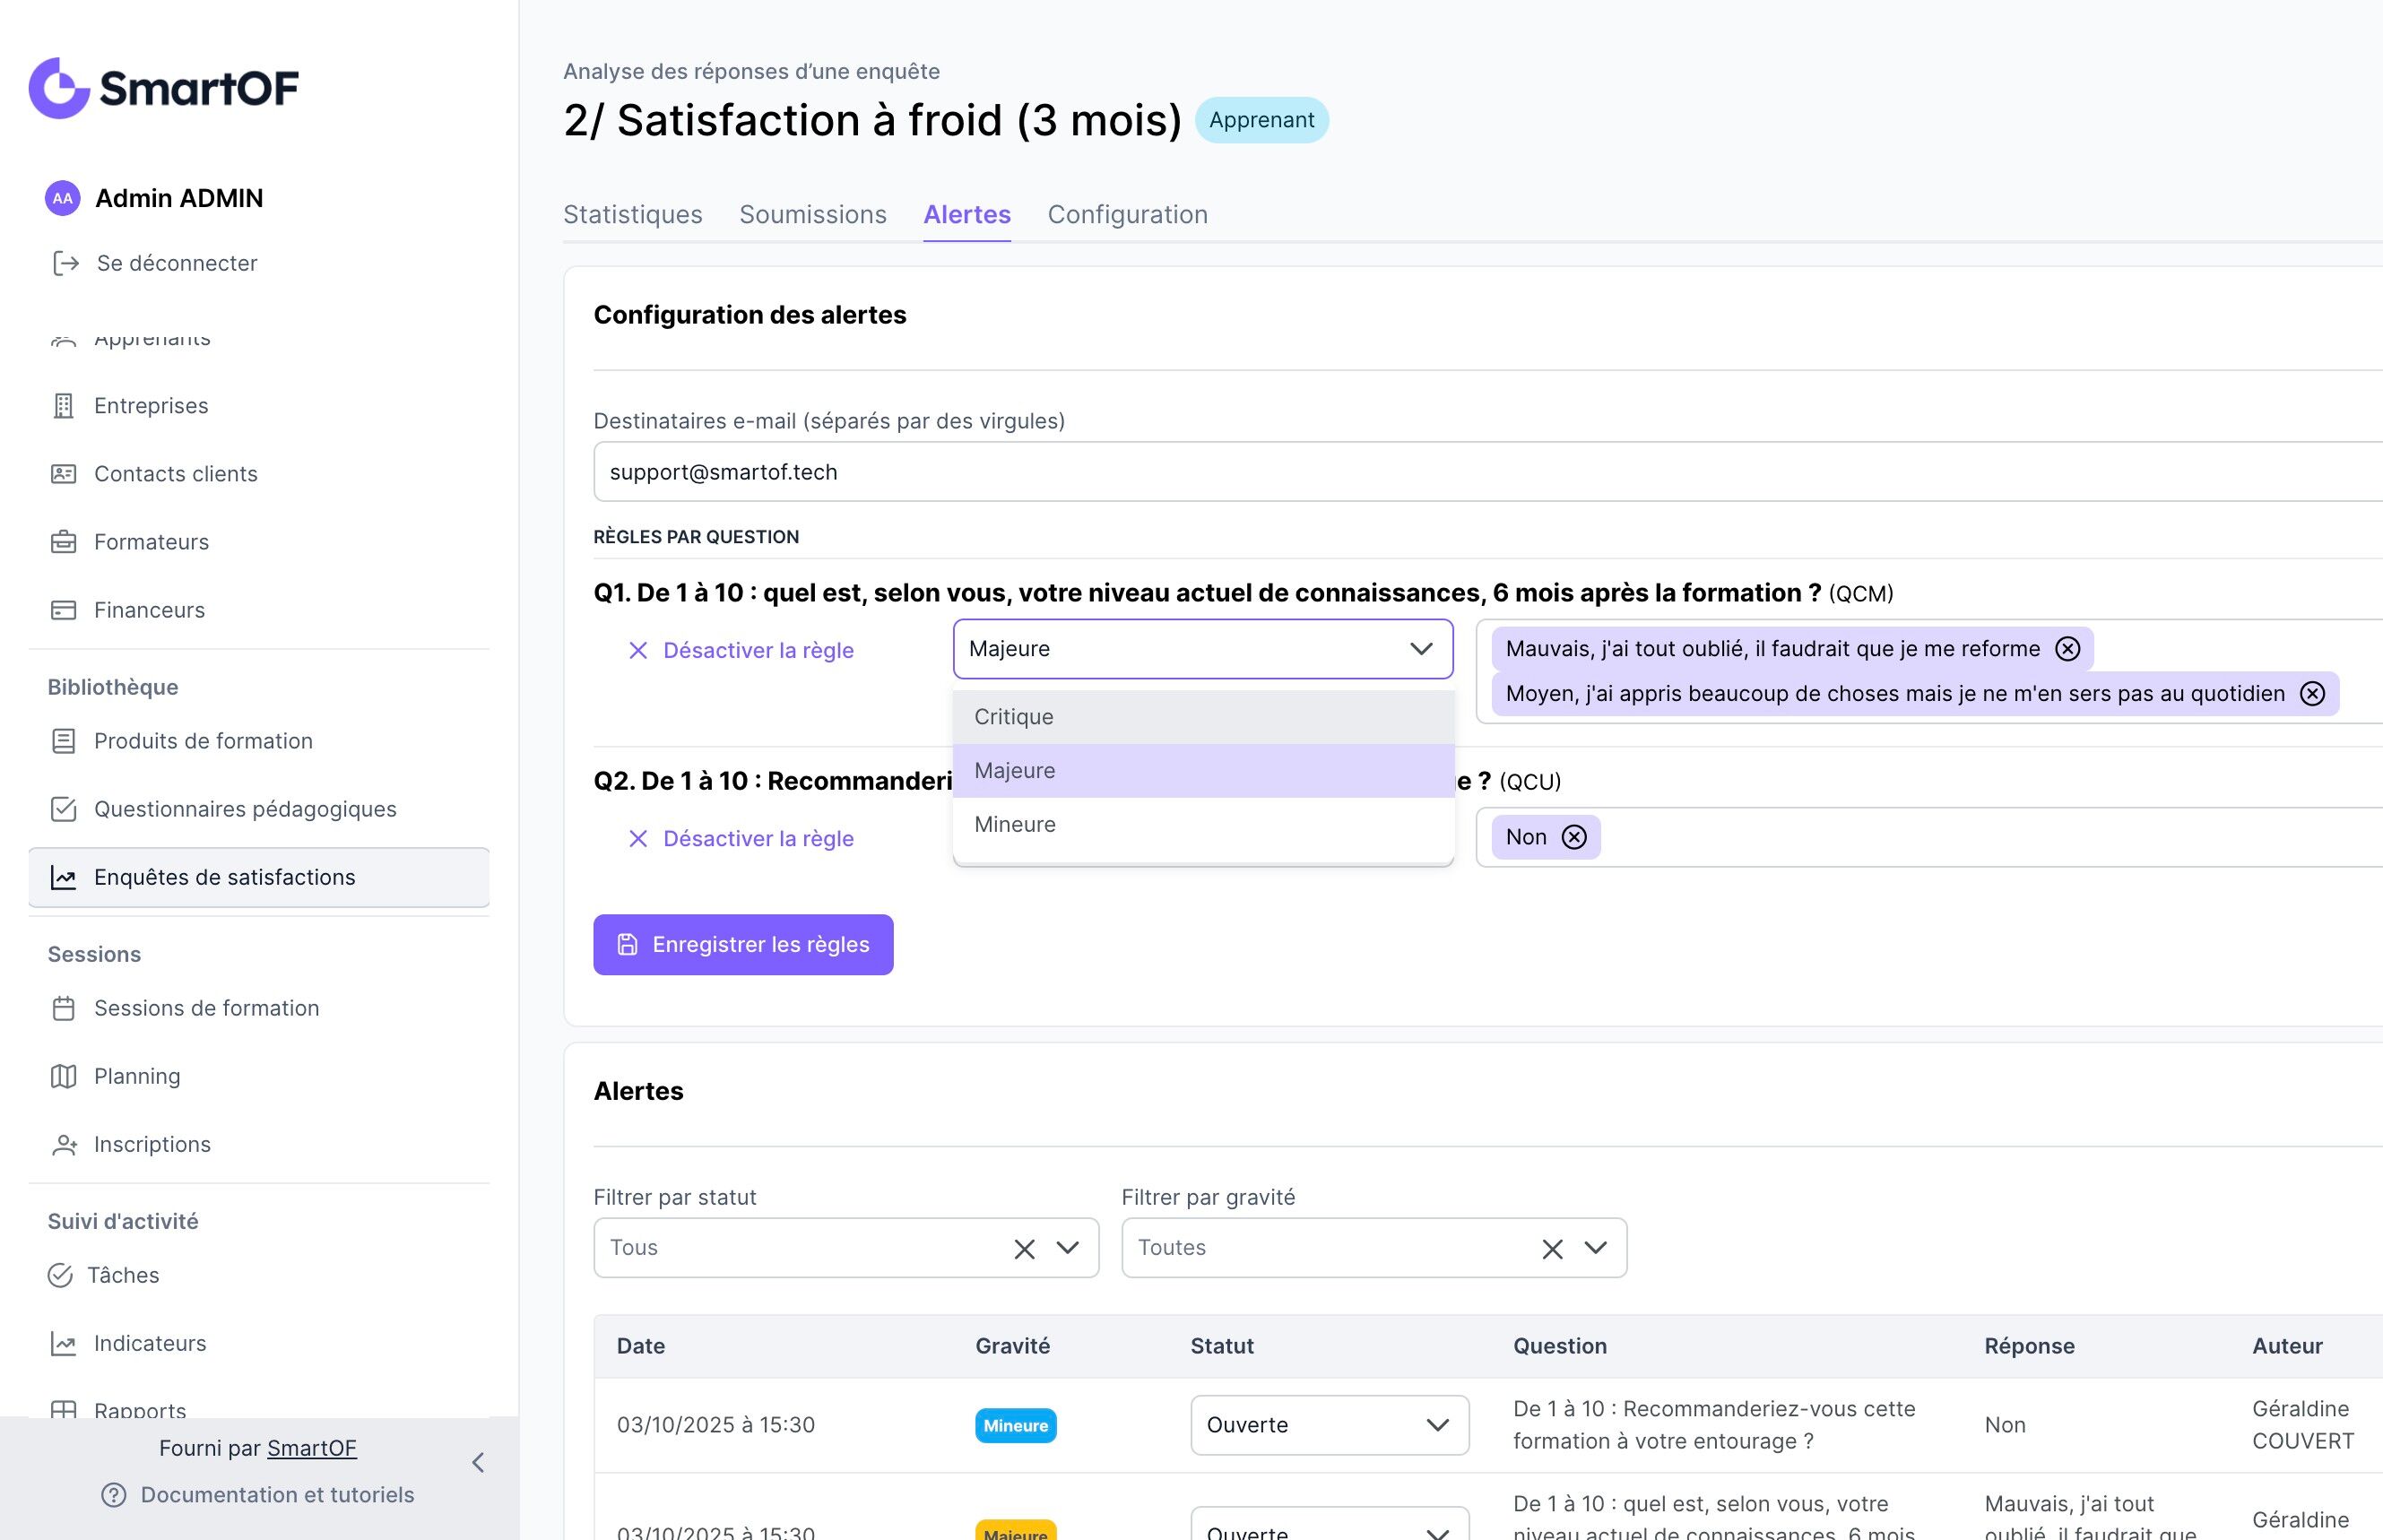Click the Formateurs briefcase icon
Image resolution: width=2383 pixels, height=1540 pixels.
(x=64, y=542)
